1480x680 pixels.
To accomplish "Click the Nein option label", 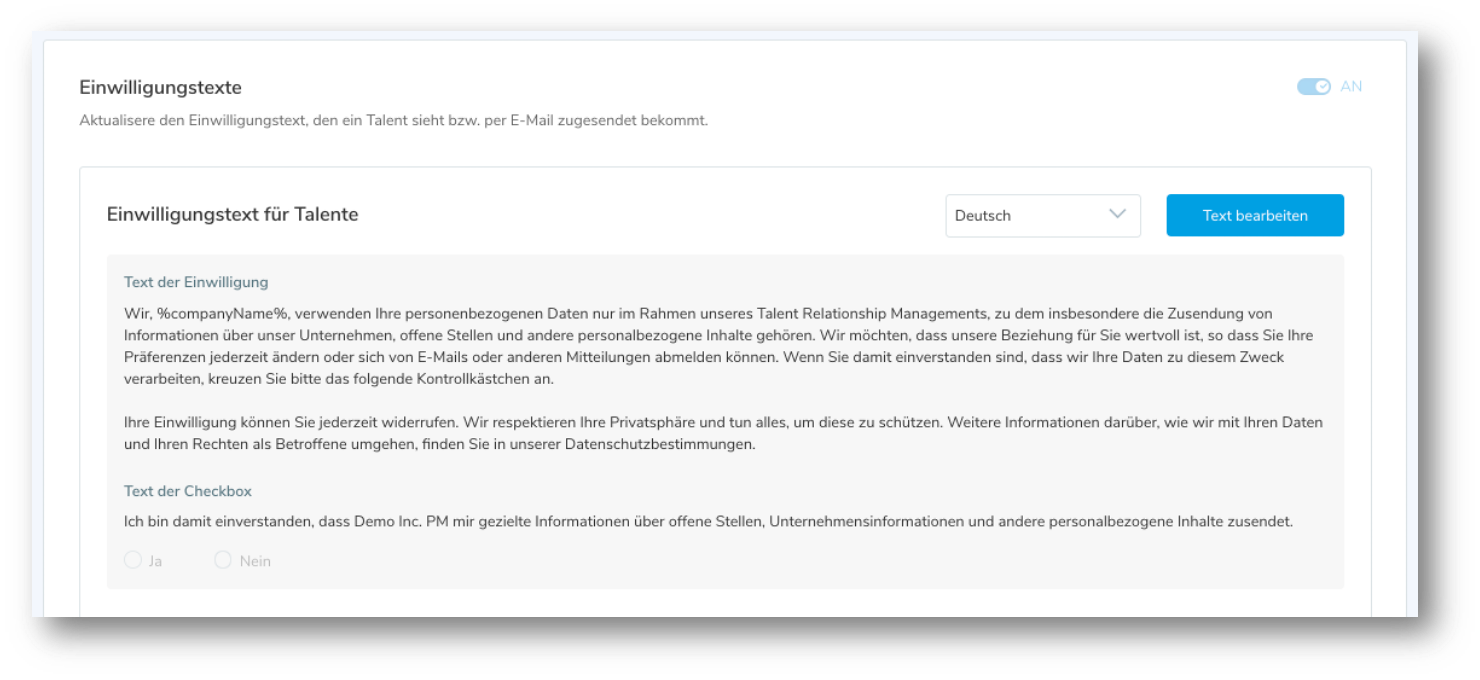I will point(255,561).
